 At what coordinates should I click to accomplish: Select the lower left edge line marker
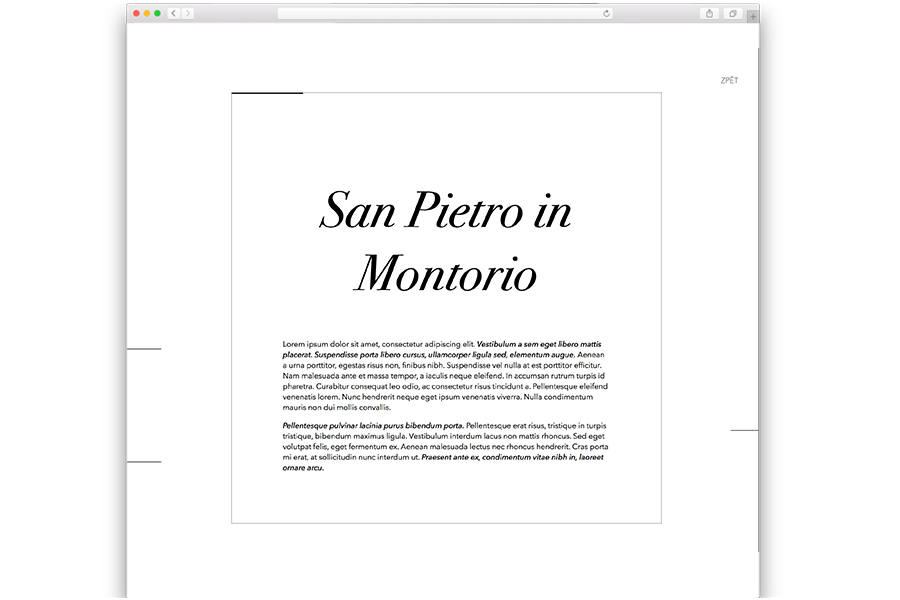144,462
